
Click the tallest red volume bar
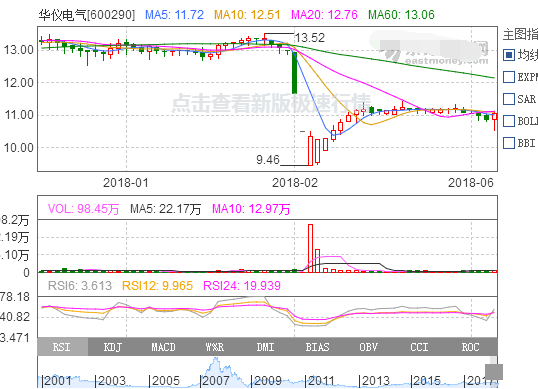coord(310,248)
